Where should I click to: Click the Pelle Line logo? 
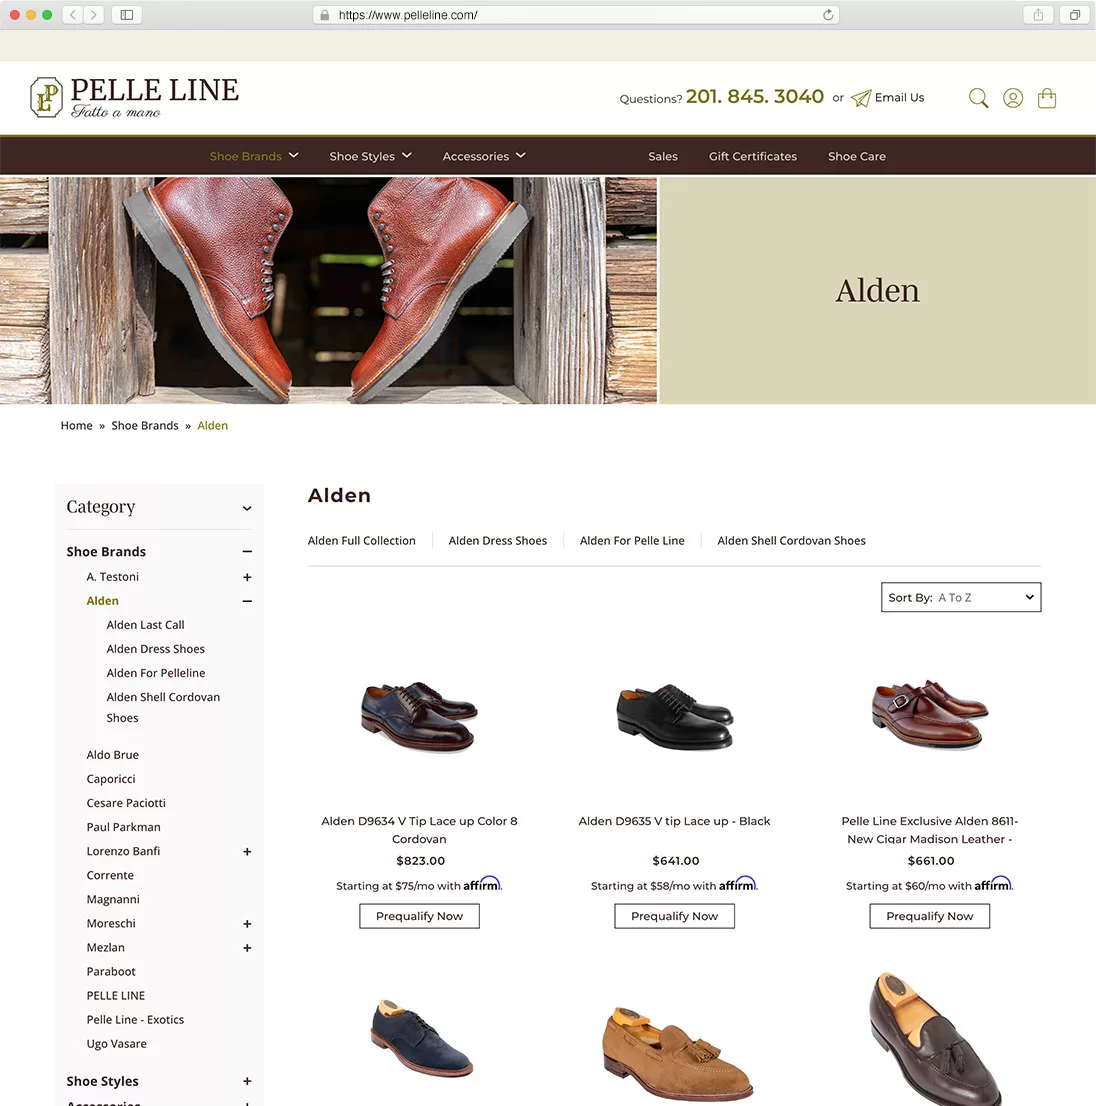tap(134, 97)
